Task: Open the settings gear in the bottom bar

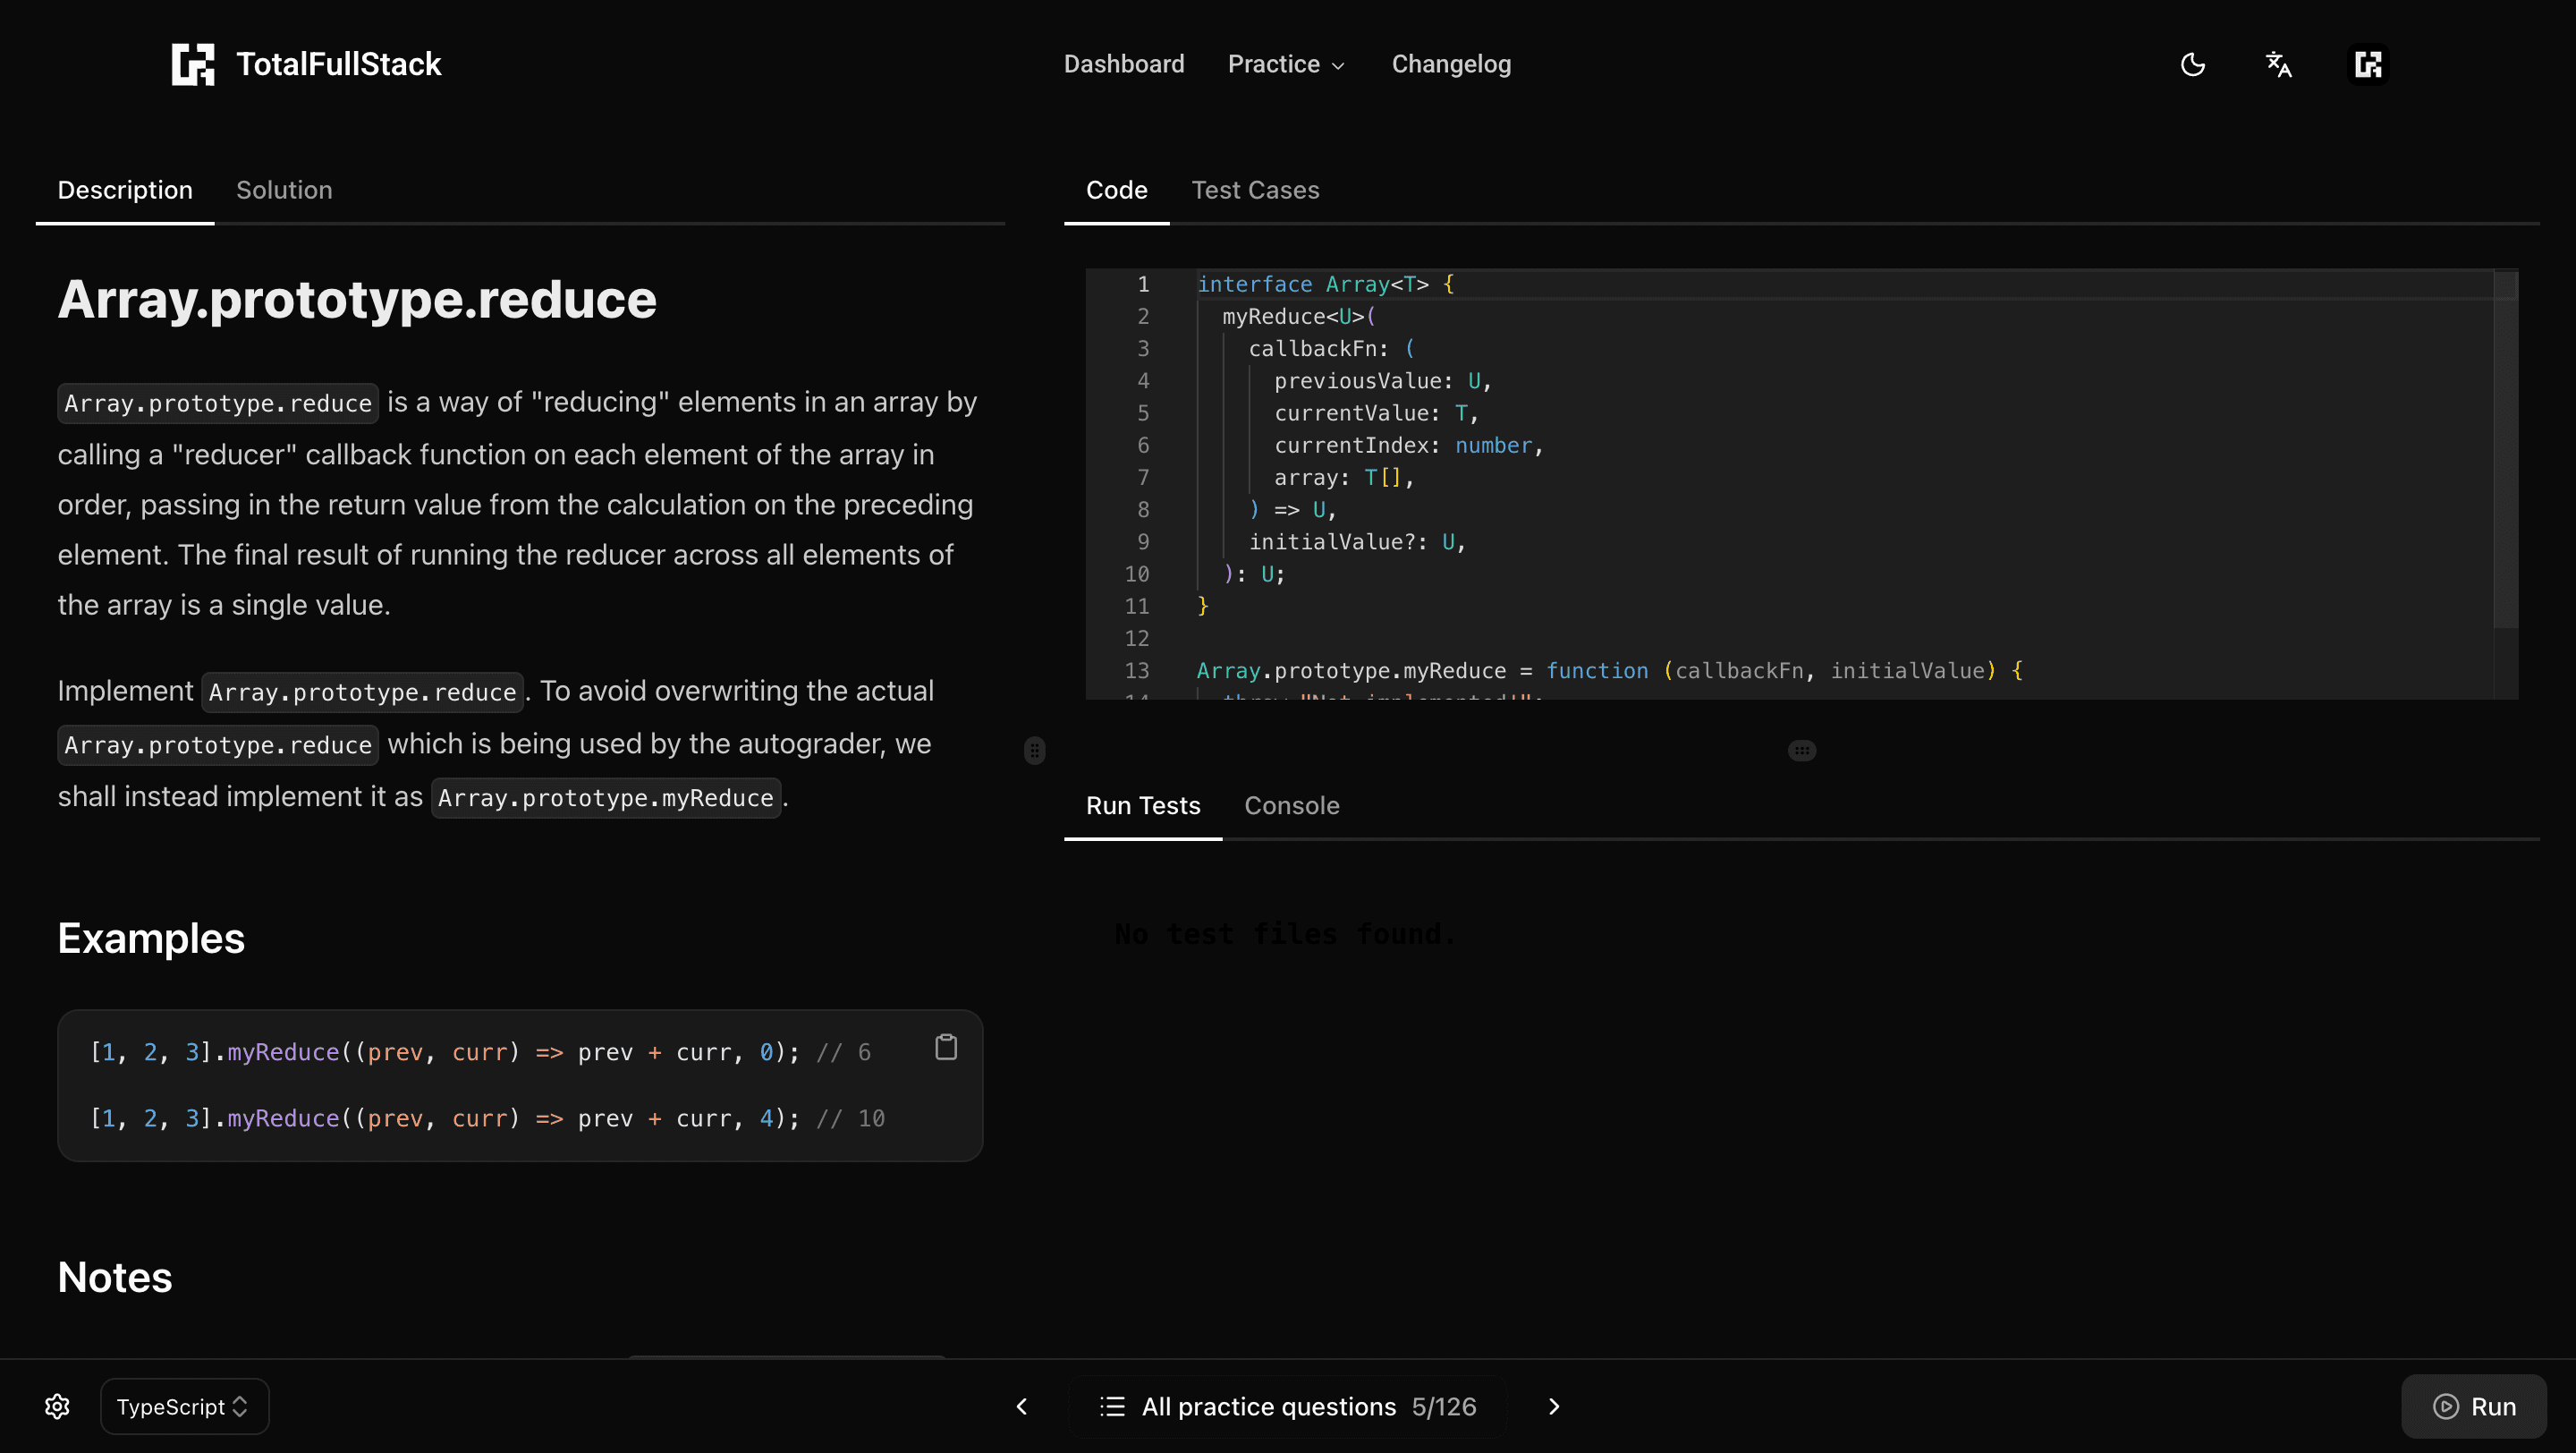Action: [x=57, y=1406]
